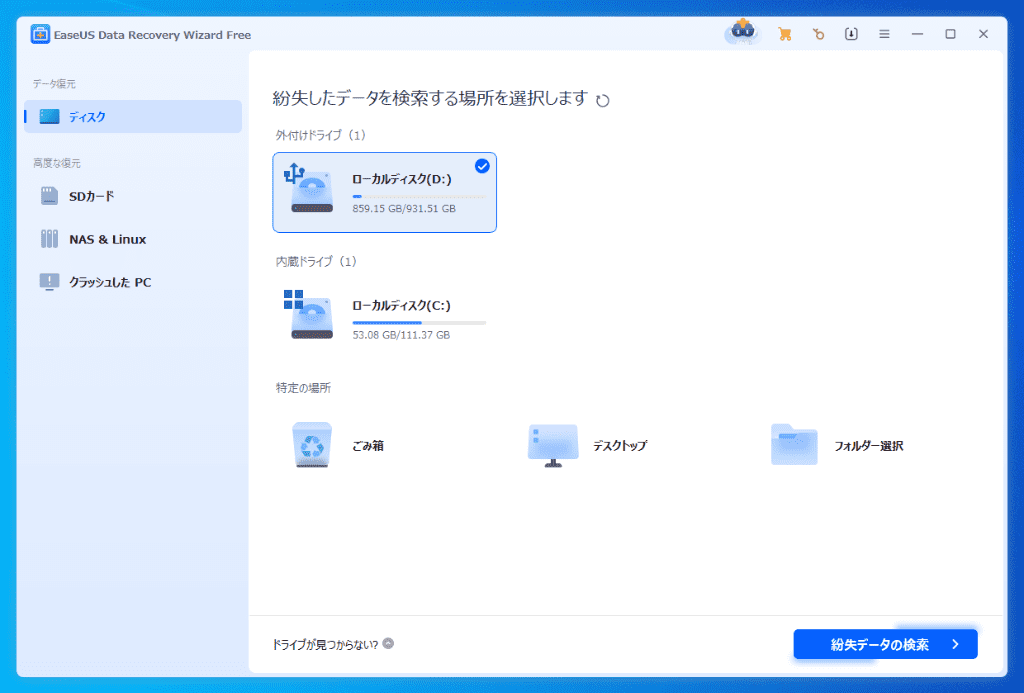
Task: Click D: drive usage bar
Action: 419,196
